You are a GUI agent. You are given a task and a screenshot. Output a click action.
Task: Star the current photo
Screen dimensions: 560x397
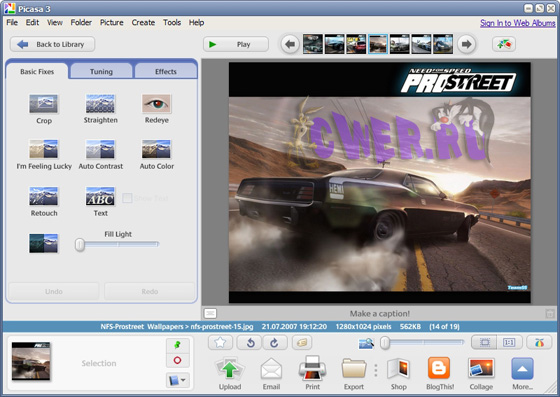coord(220,343)
